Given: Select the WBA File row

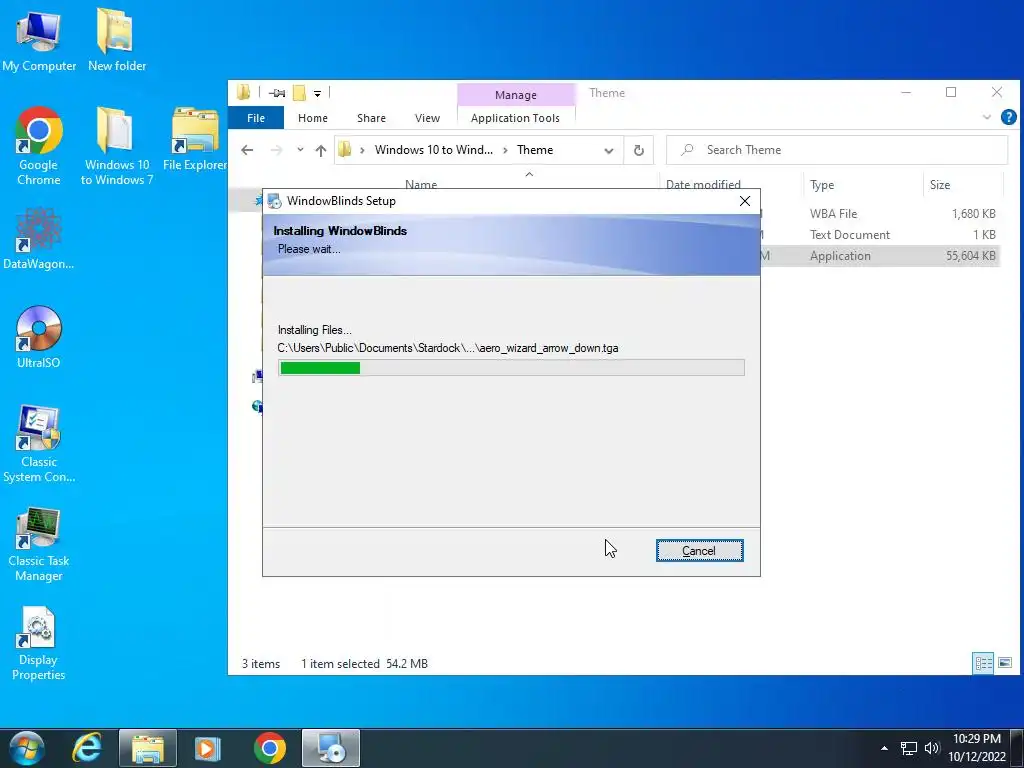Looking at the screenshot, I should point(880,214).
